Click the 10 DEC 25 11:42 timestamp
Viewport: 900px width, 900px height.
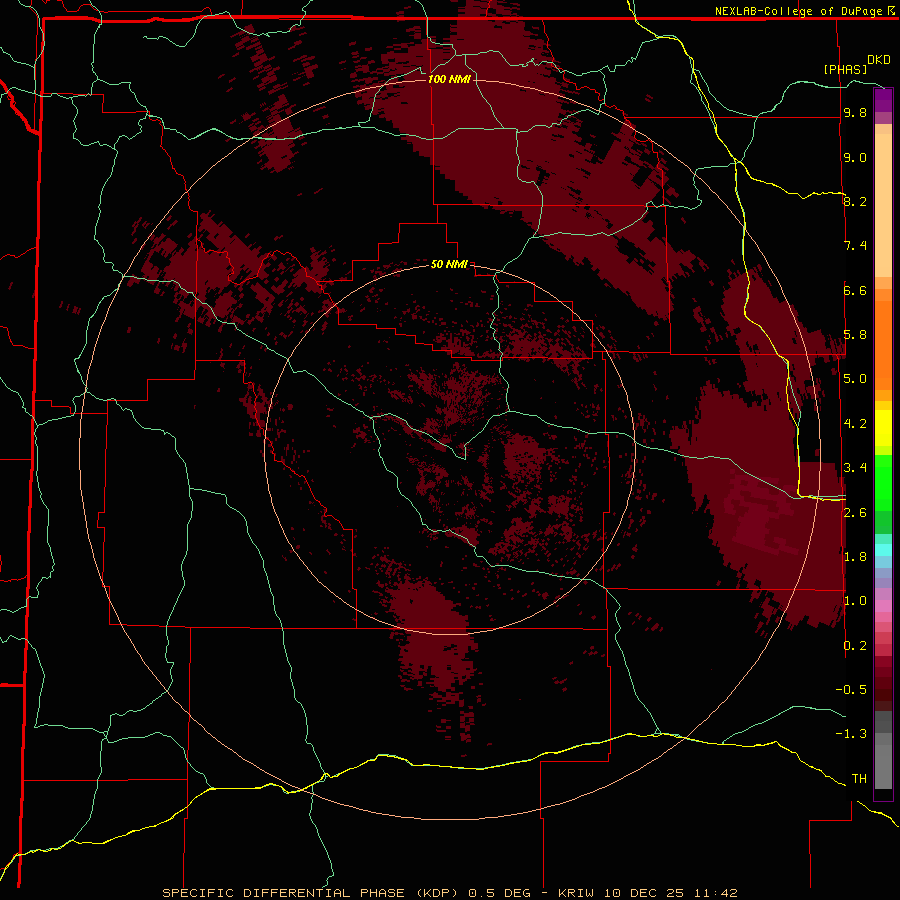(x=671, y=893)
